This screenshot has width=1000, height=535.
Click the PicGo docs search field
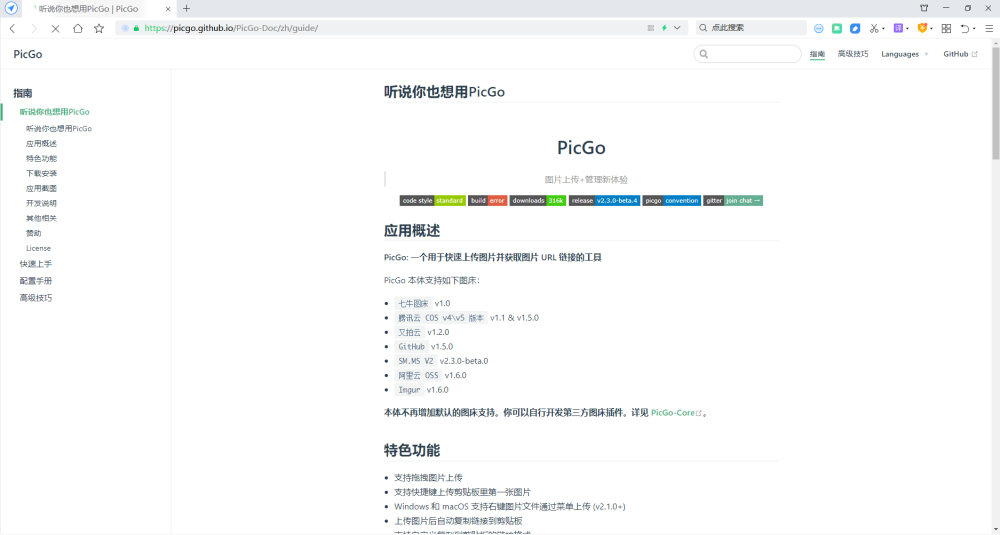[747, 54]
